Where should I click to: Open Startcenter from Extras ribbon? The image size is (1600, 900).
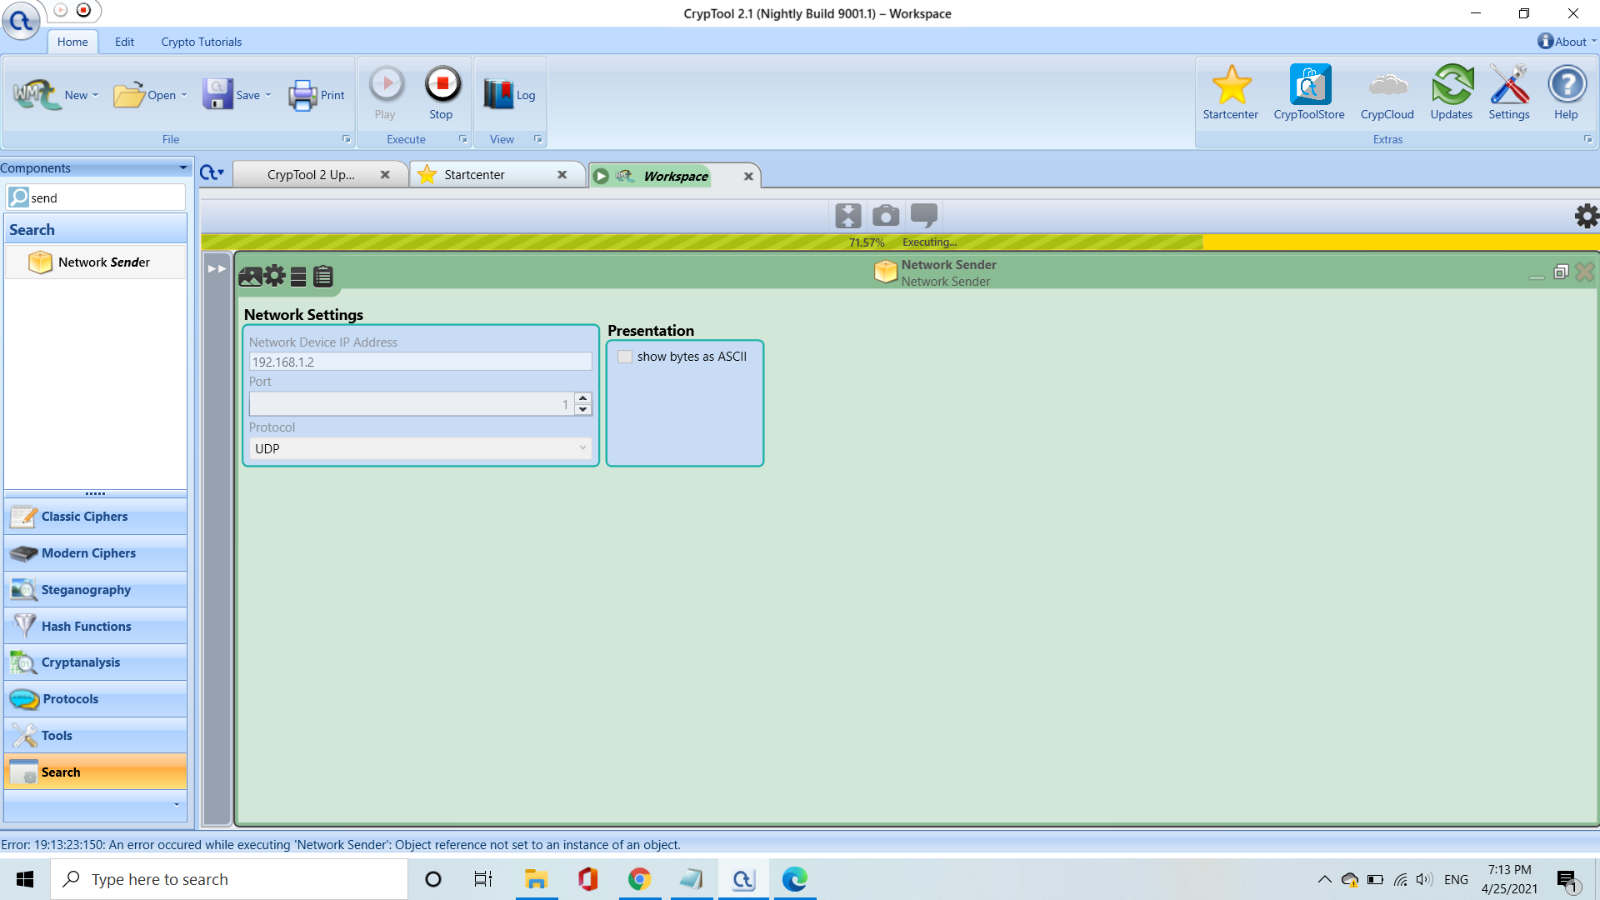click(x=1231, y=93)
